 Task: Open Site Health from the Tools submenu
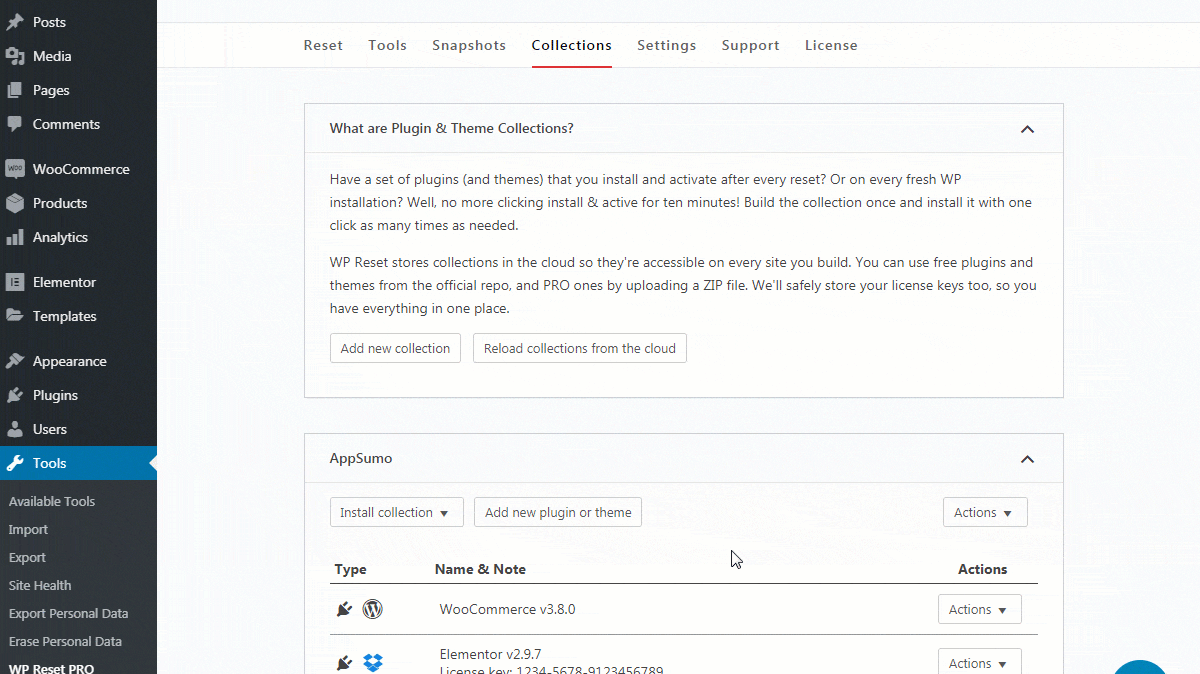tap(39, 585)
